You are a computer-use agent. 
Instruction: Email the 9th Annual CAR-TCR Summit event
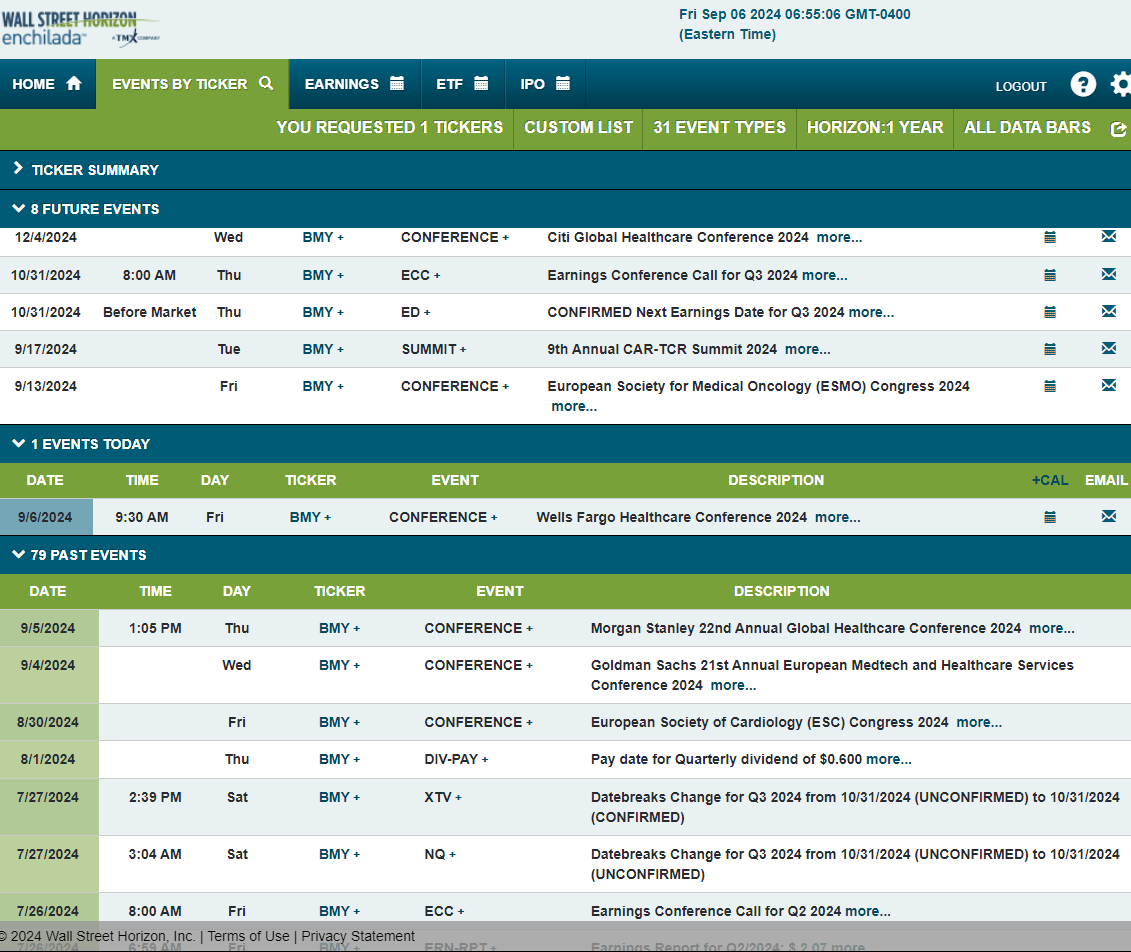pyautogui.click(x=1109, y=348)
